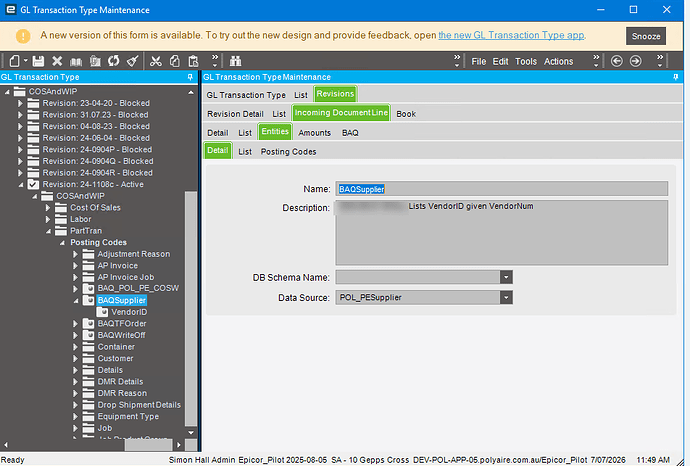Image resolution: width=690 pixels, height=466 pixels.
Task: Click the Cut scissors icon
Action: [156, 61]
